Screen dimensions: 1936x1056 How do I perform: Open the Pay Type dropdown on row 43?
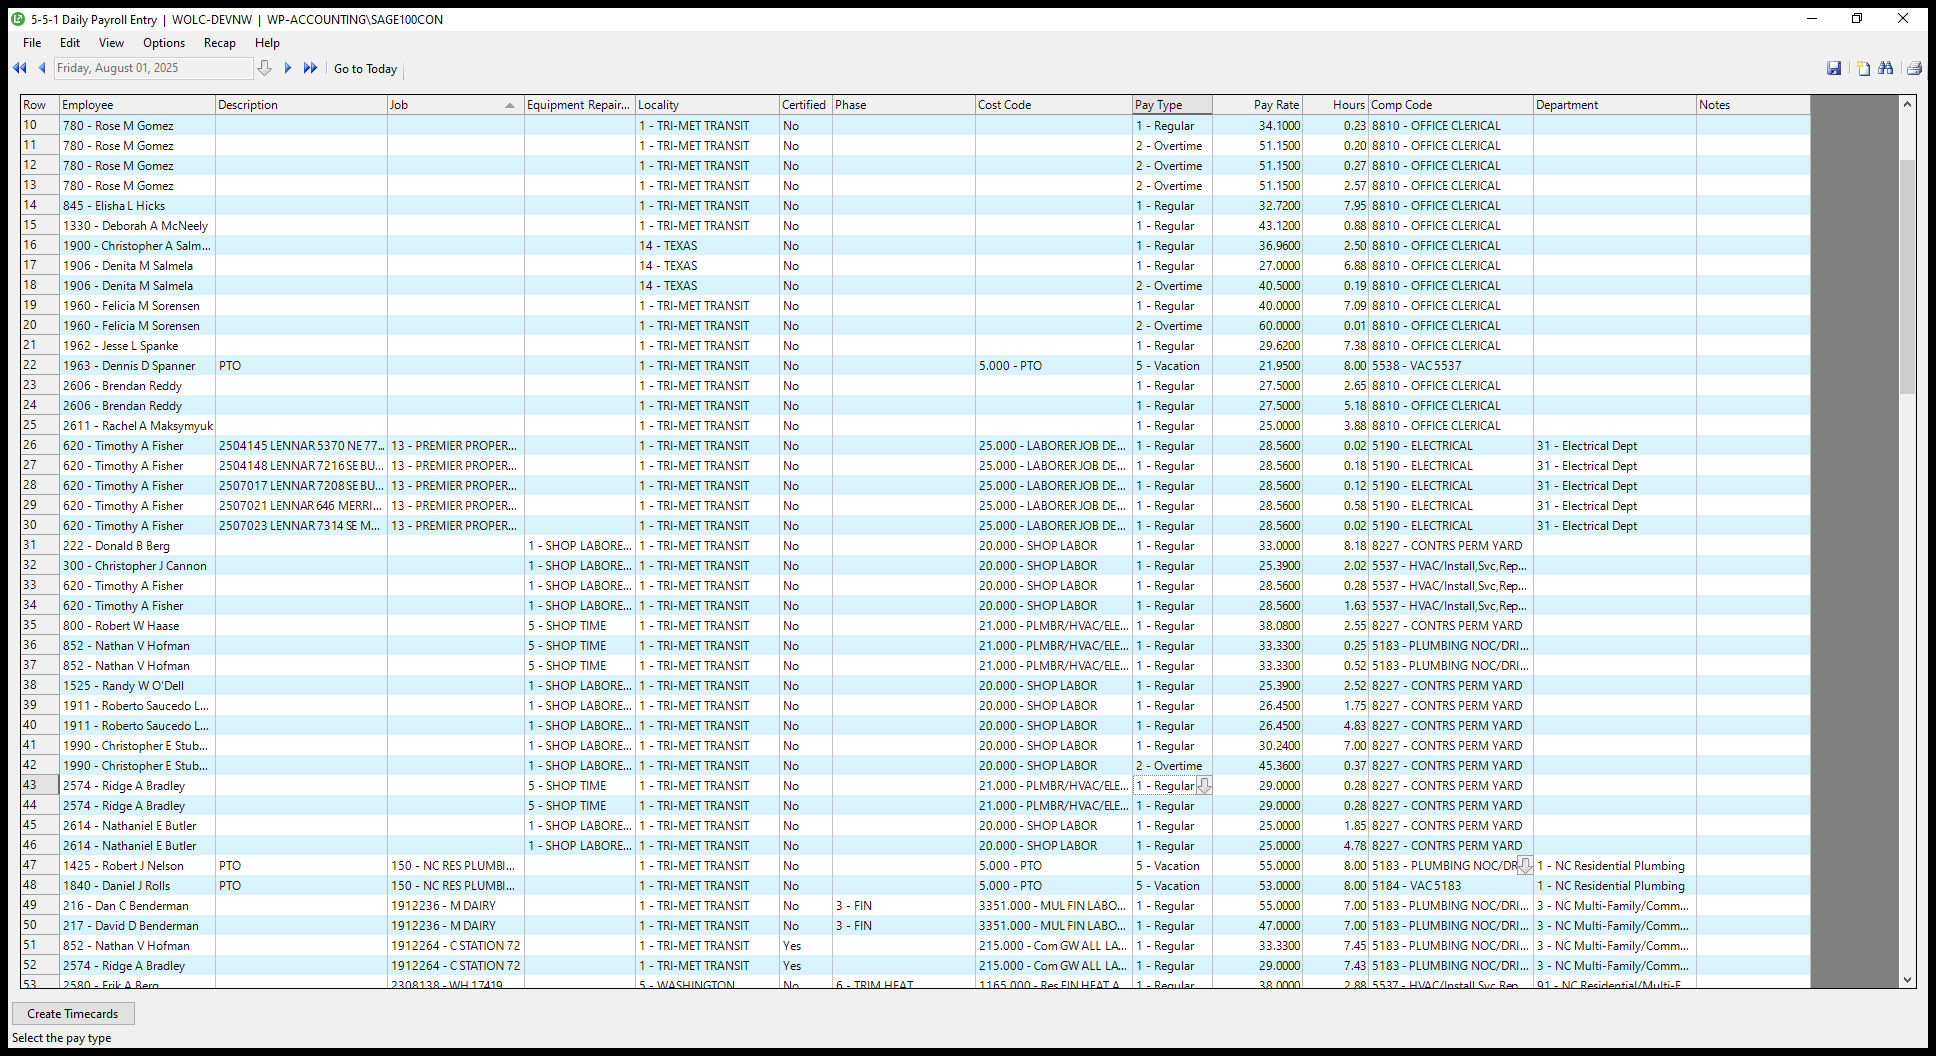pos(1204,786)
